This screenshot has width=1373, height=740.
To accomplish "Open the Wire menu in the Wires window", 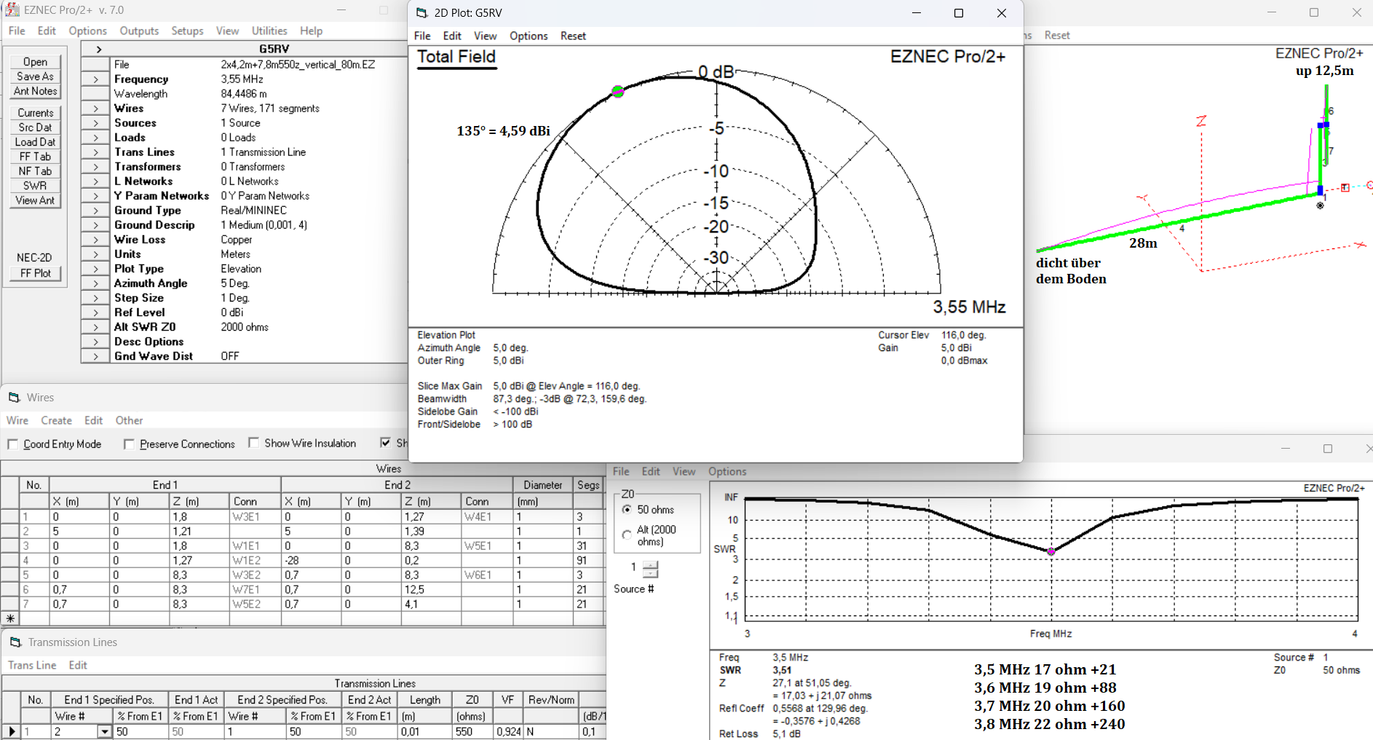I will [x=17, y=421].
